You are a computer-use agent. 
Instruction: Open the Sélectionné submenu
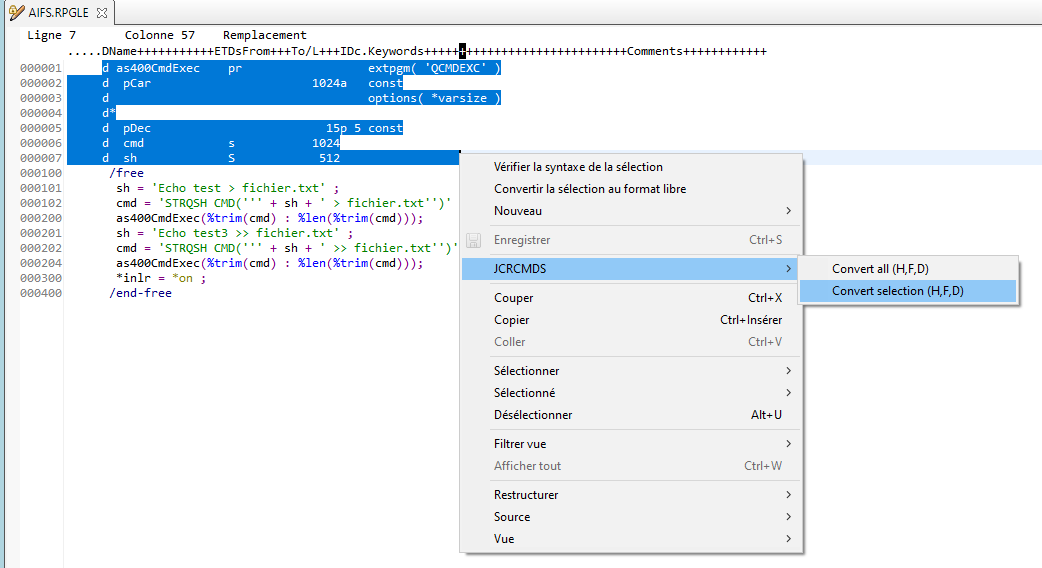[x=631, y=393]
